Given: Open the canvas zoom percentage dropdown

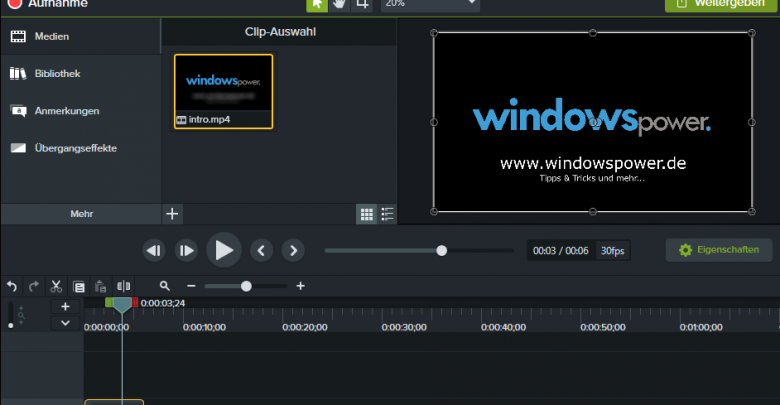Looking at the screenshot, I should point(430,4).
